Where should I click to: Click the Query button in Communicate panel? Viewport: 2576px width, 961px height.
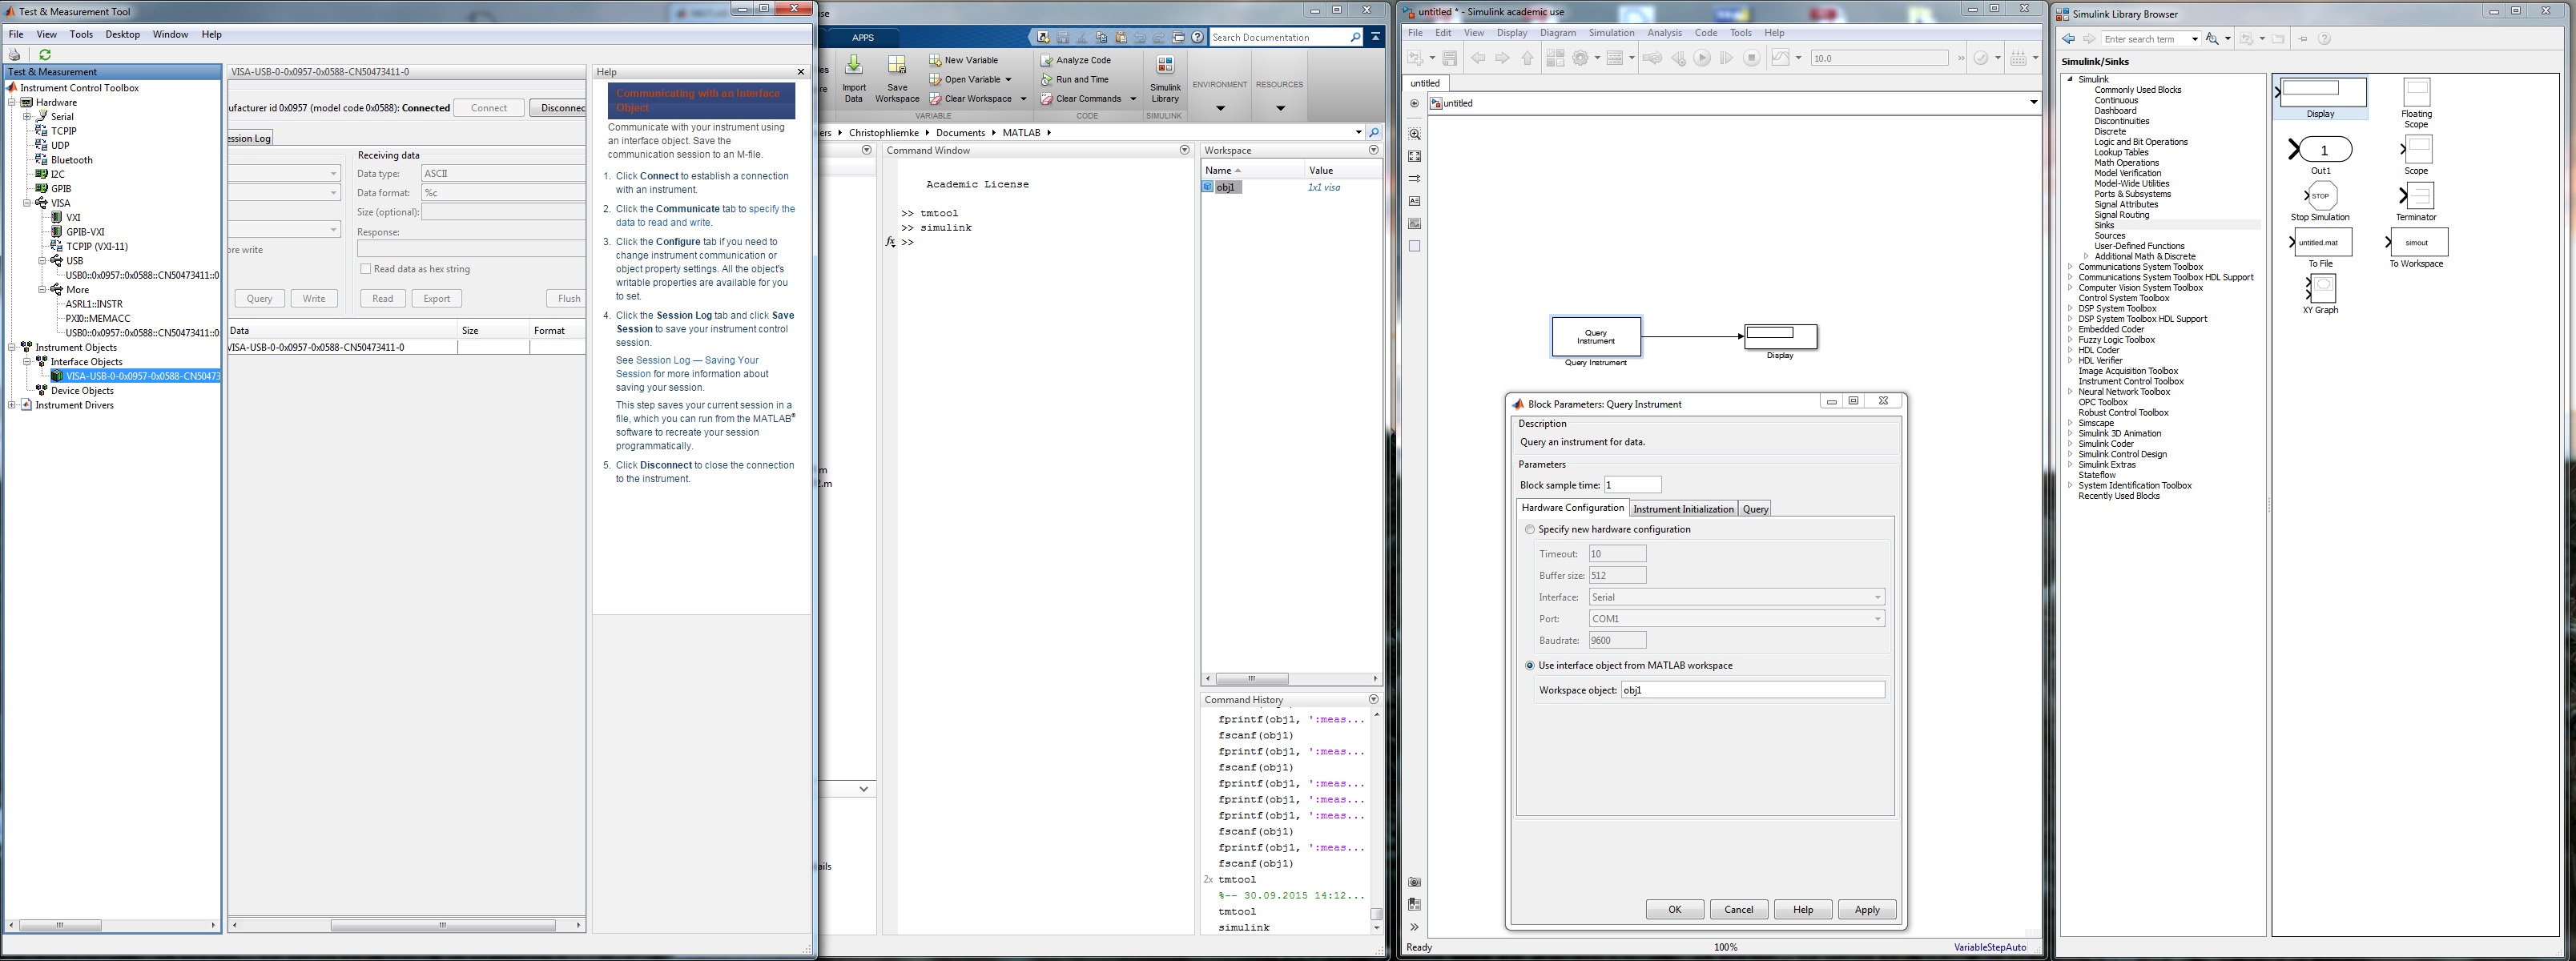click(x=259, y=299)
